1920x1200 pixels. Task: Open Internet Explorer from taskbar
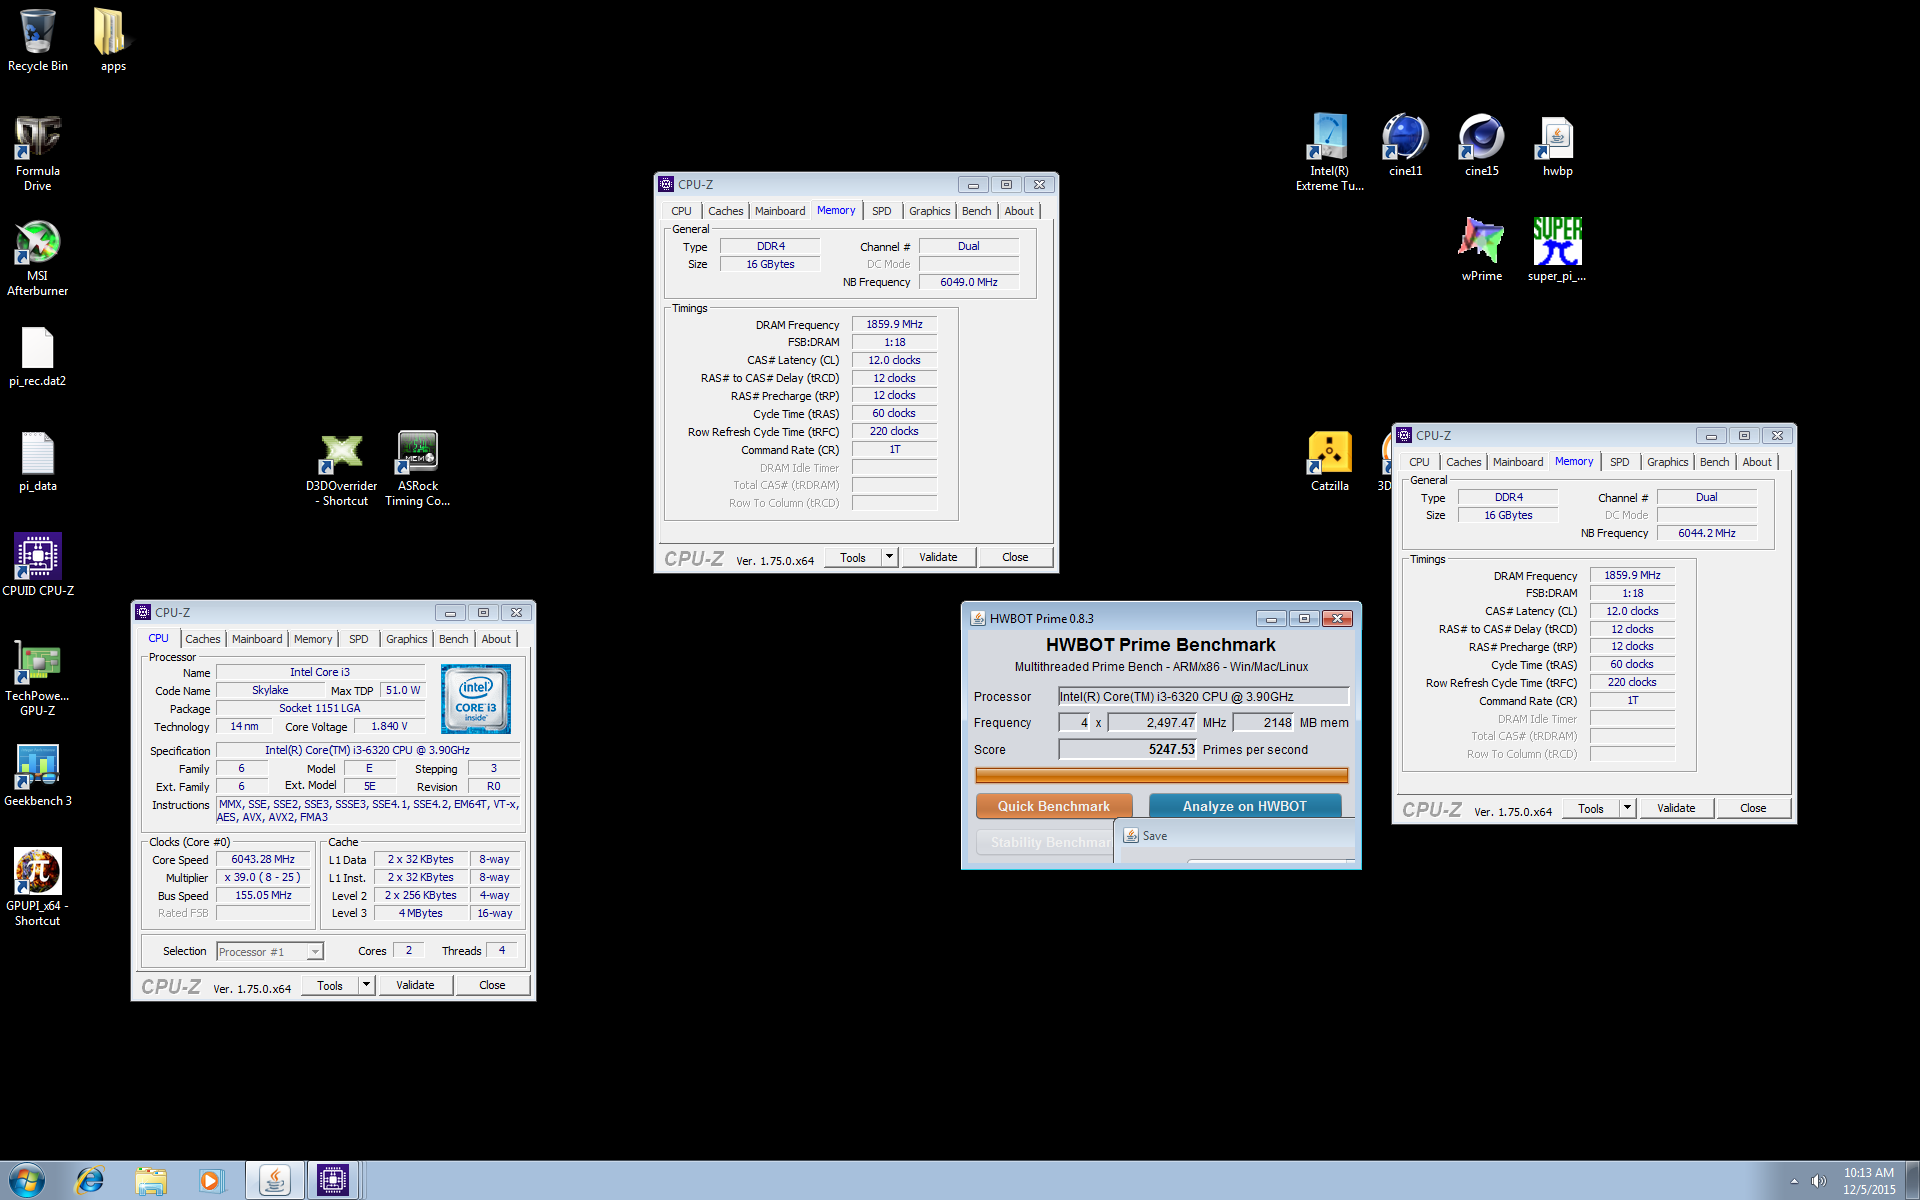(x=90, y=1181)
